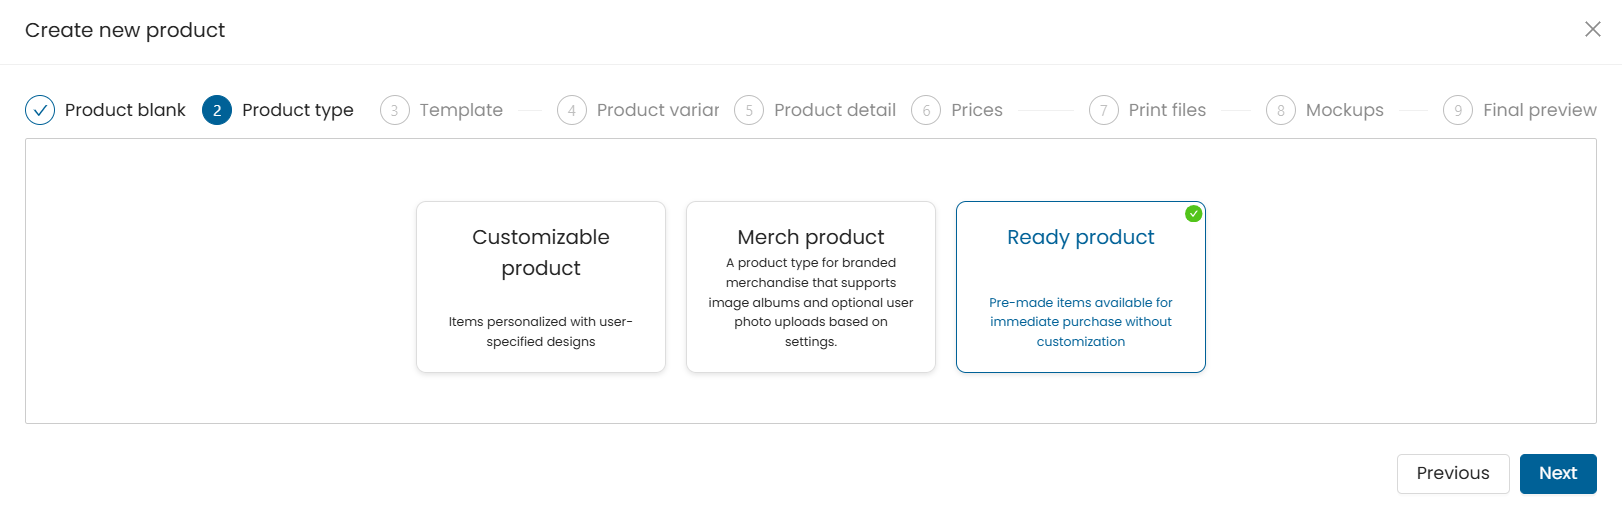The height and width of the screenshot is (518, 1622).
Task: Click the step 7 Print files circle icon
Action: click(x=1104, y=110)
